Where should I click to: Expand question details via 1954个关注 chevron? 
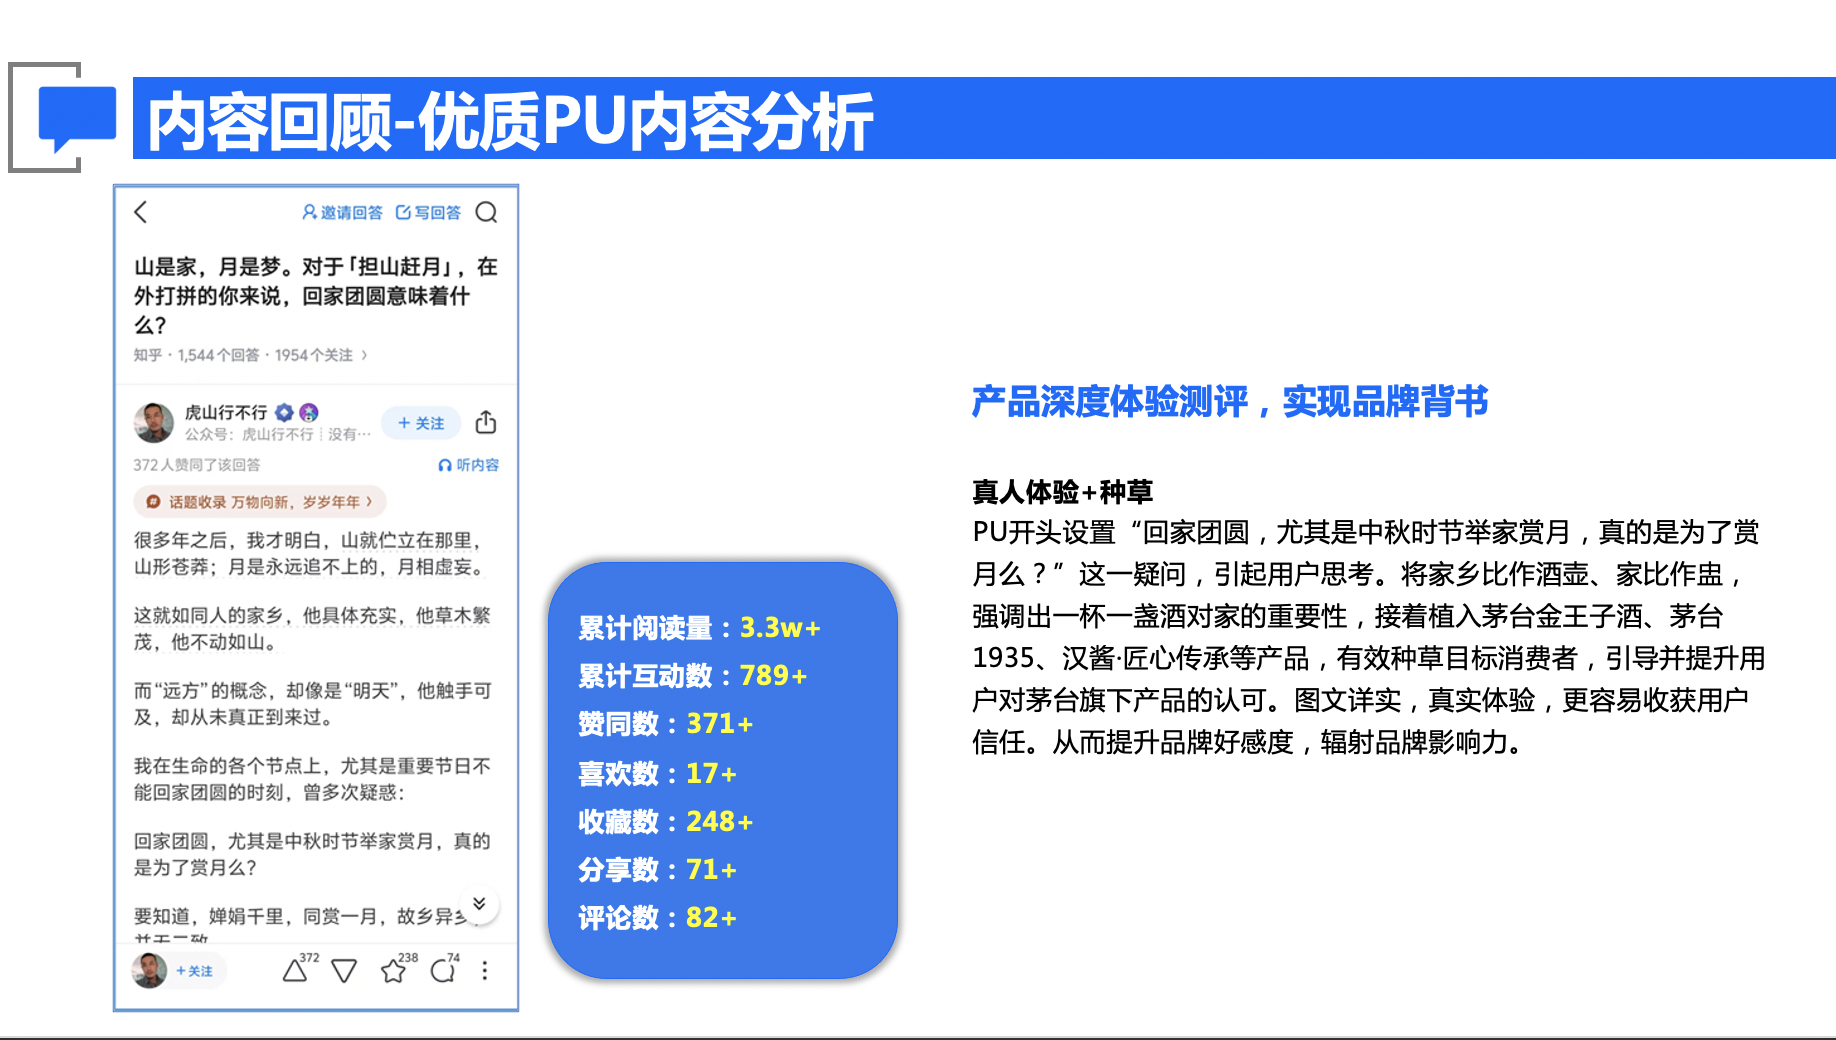point(364,355)
